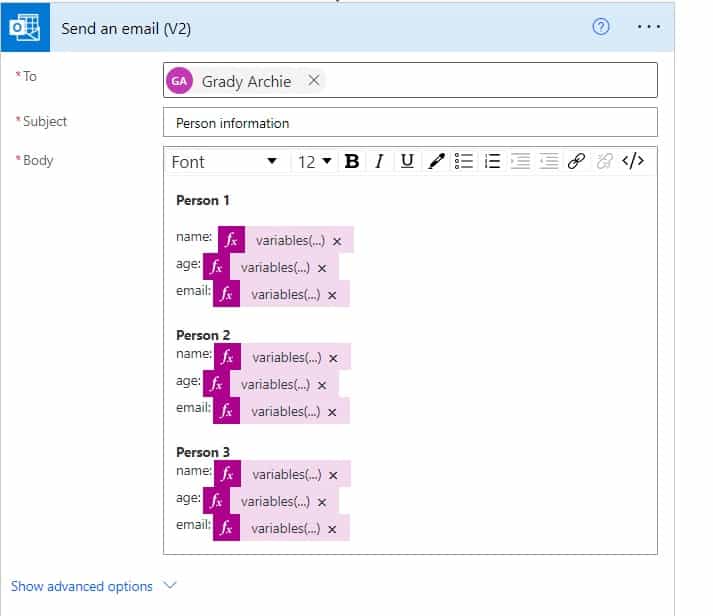Screen dimensions: 713x616
Task: Insert a hyperlink with link icon
Action: (x=576, y=161)
